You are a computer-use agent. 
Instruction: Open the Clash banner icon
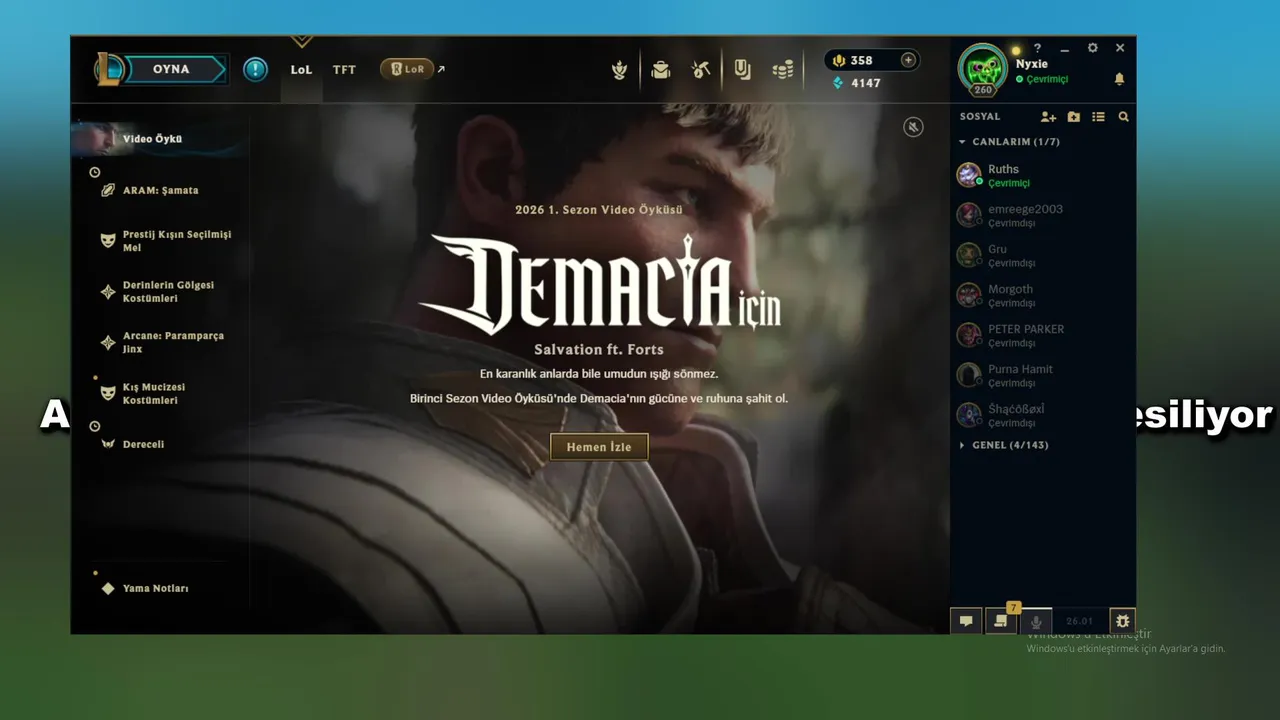click(x=742, y=69)
